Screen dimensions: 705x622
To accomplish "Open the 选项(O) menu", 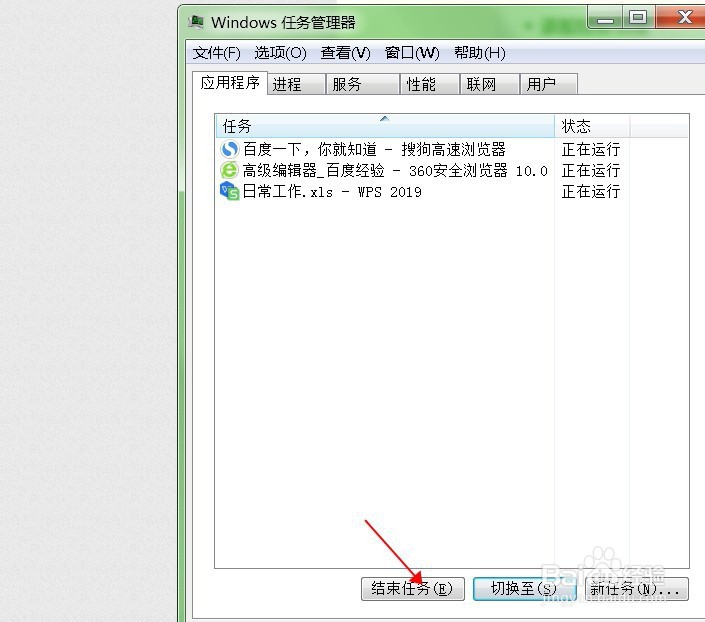I will click(280, 53).
